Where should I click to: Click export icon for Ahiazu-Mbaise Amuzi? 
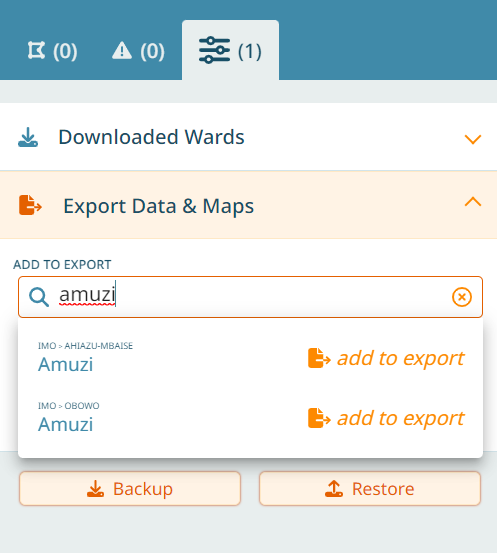[x=319, y=358]
